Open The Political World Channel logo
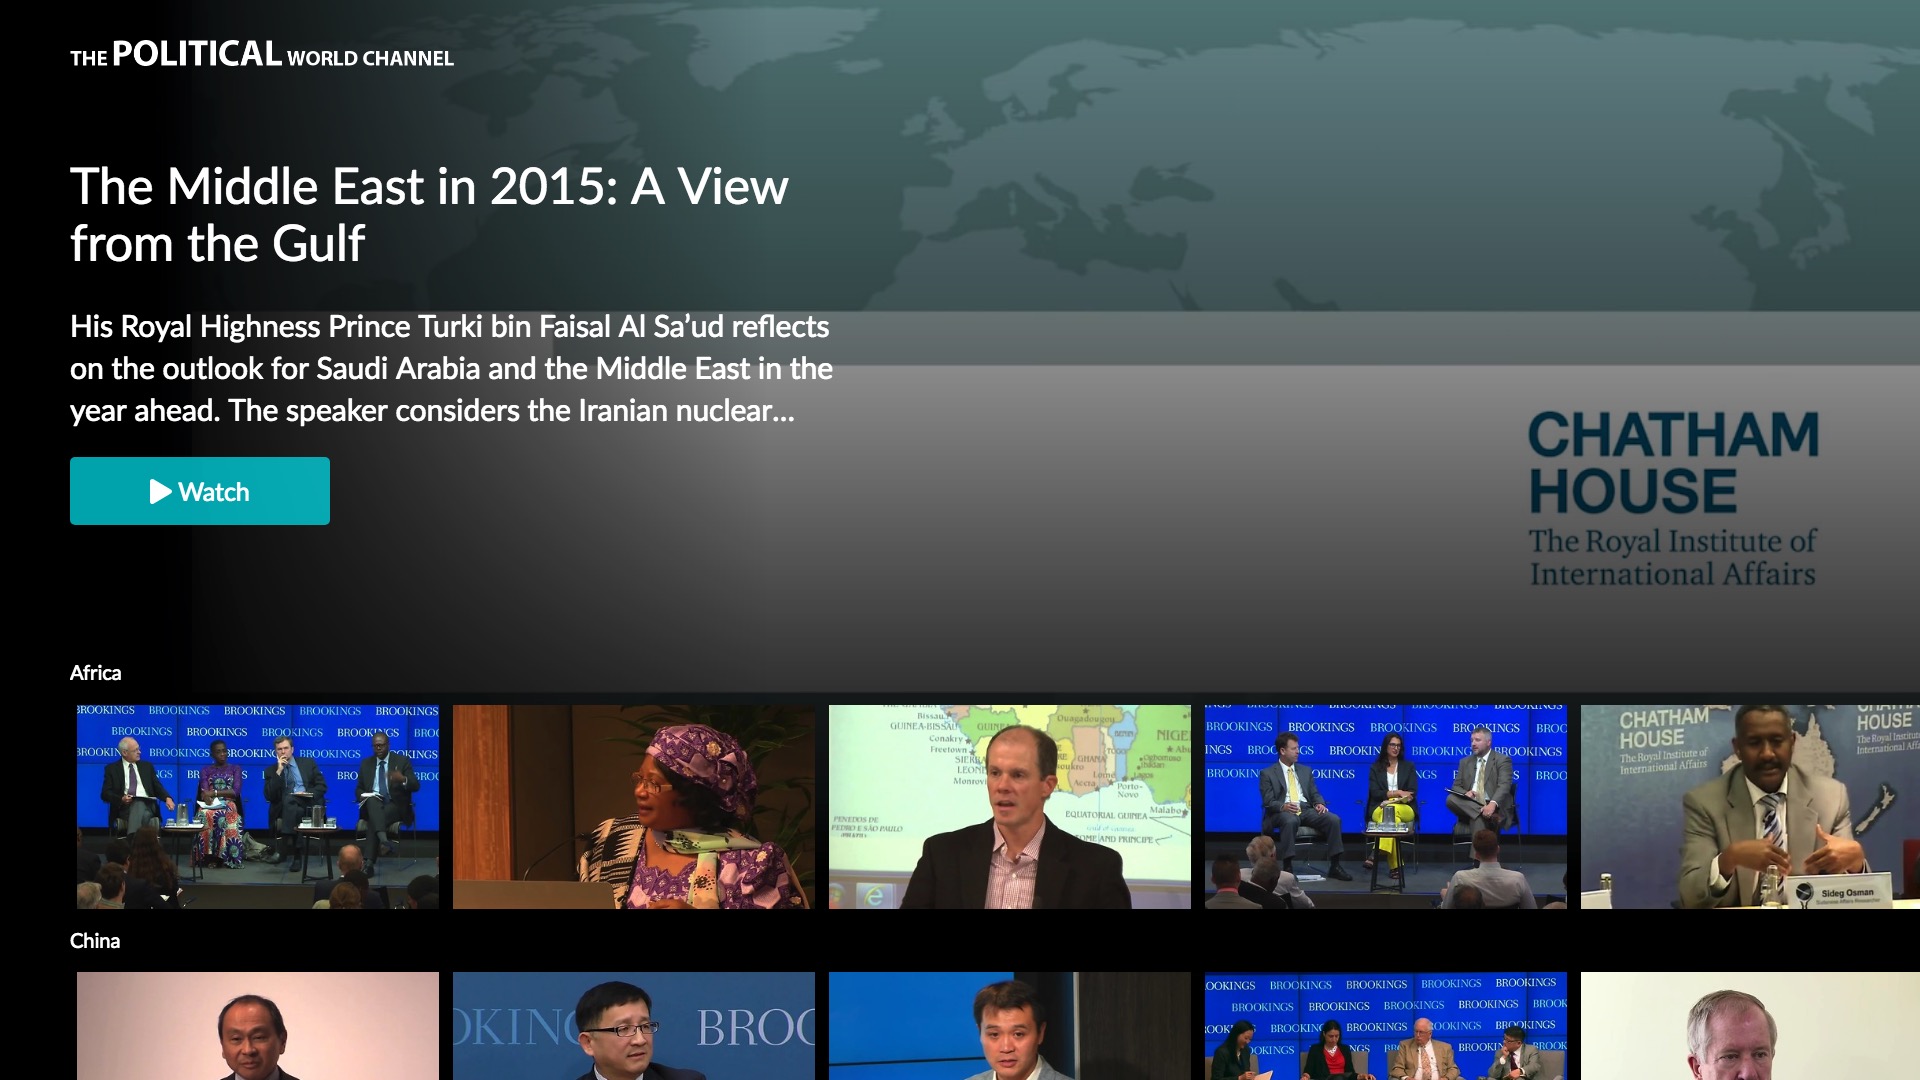1920x1080 pixels. pyautogui.click(x=261, y=54)
